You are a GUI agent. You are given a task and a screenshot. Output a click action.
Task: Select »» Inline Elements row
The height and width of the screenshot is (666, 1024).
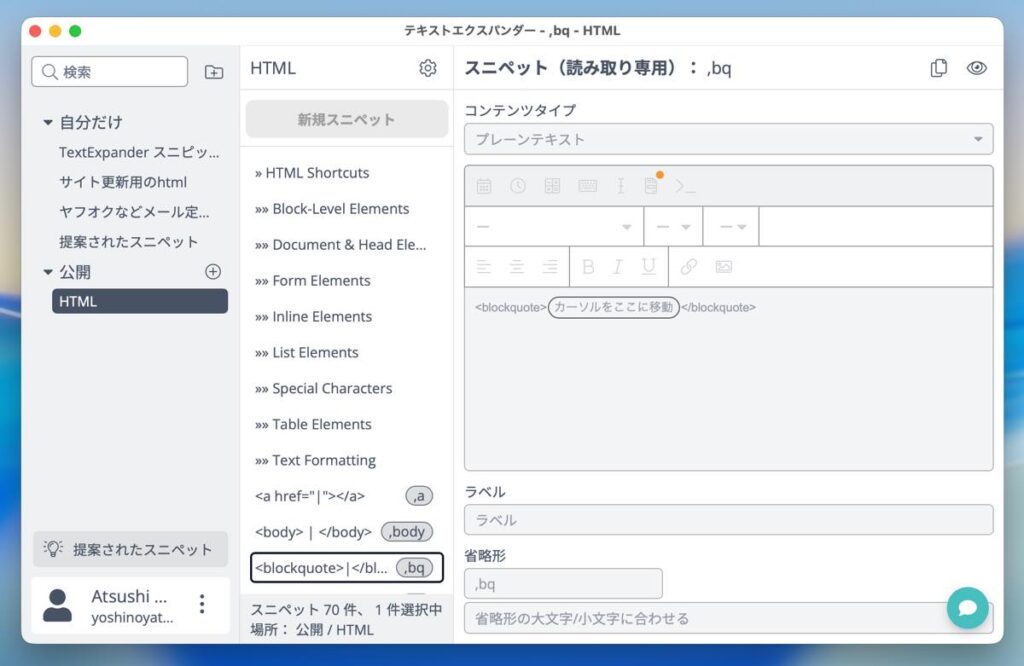(347, 316)
